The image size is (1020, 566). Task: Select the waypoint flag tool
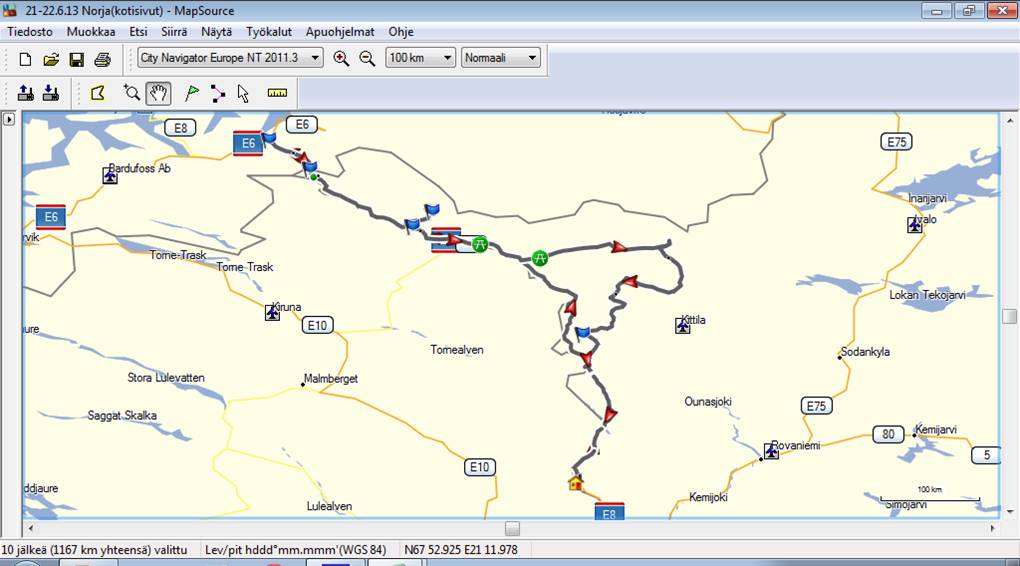[191, 93]
